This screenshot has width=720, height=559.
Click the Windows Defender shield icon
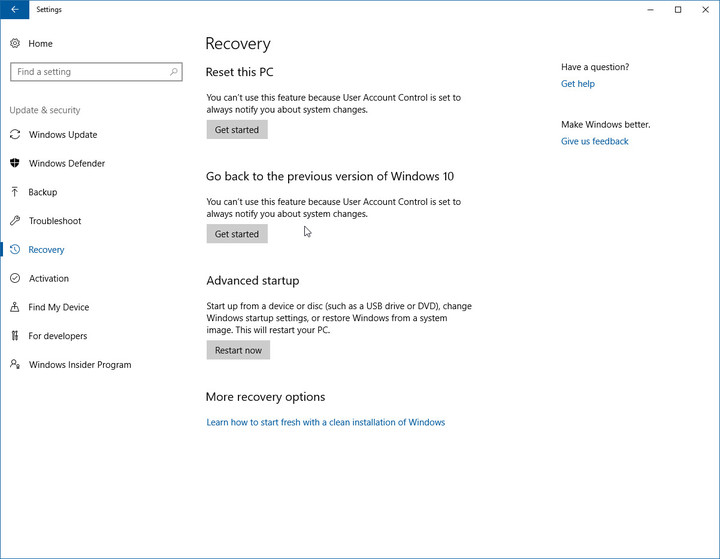tap(15, 163)
